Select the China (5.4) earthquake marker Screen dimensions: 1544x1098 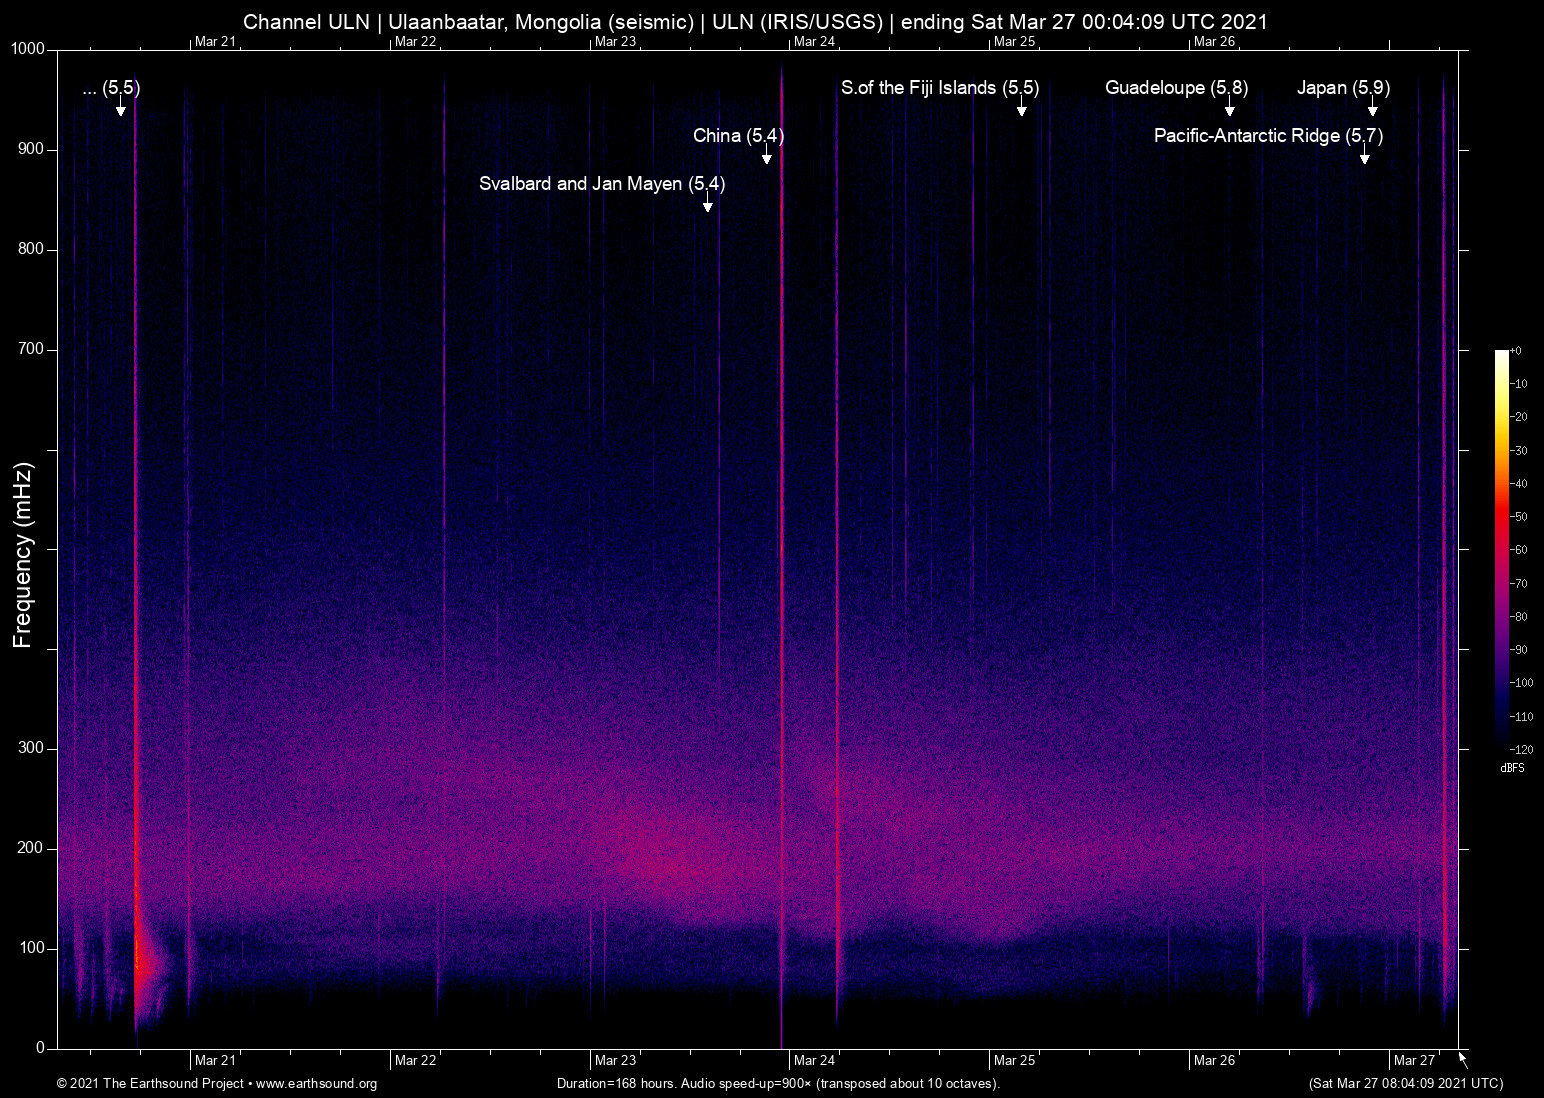(x=739, y=135)
